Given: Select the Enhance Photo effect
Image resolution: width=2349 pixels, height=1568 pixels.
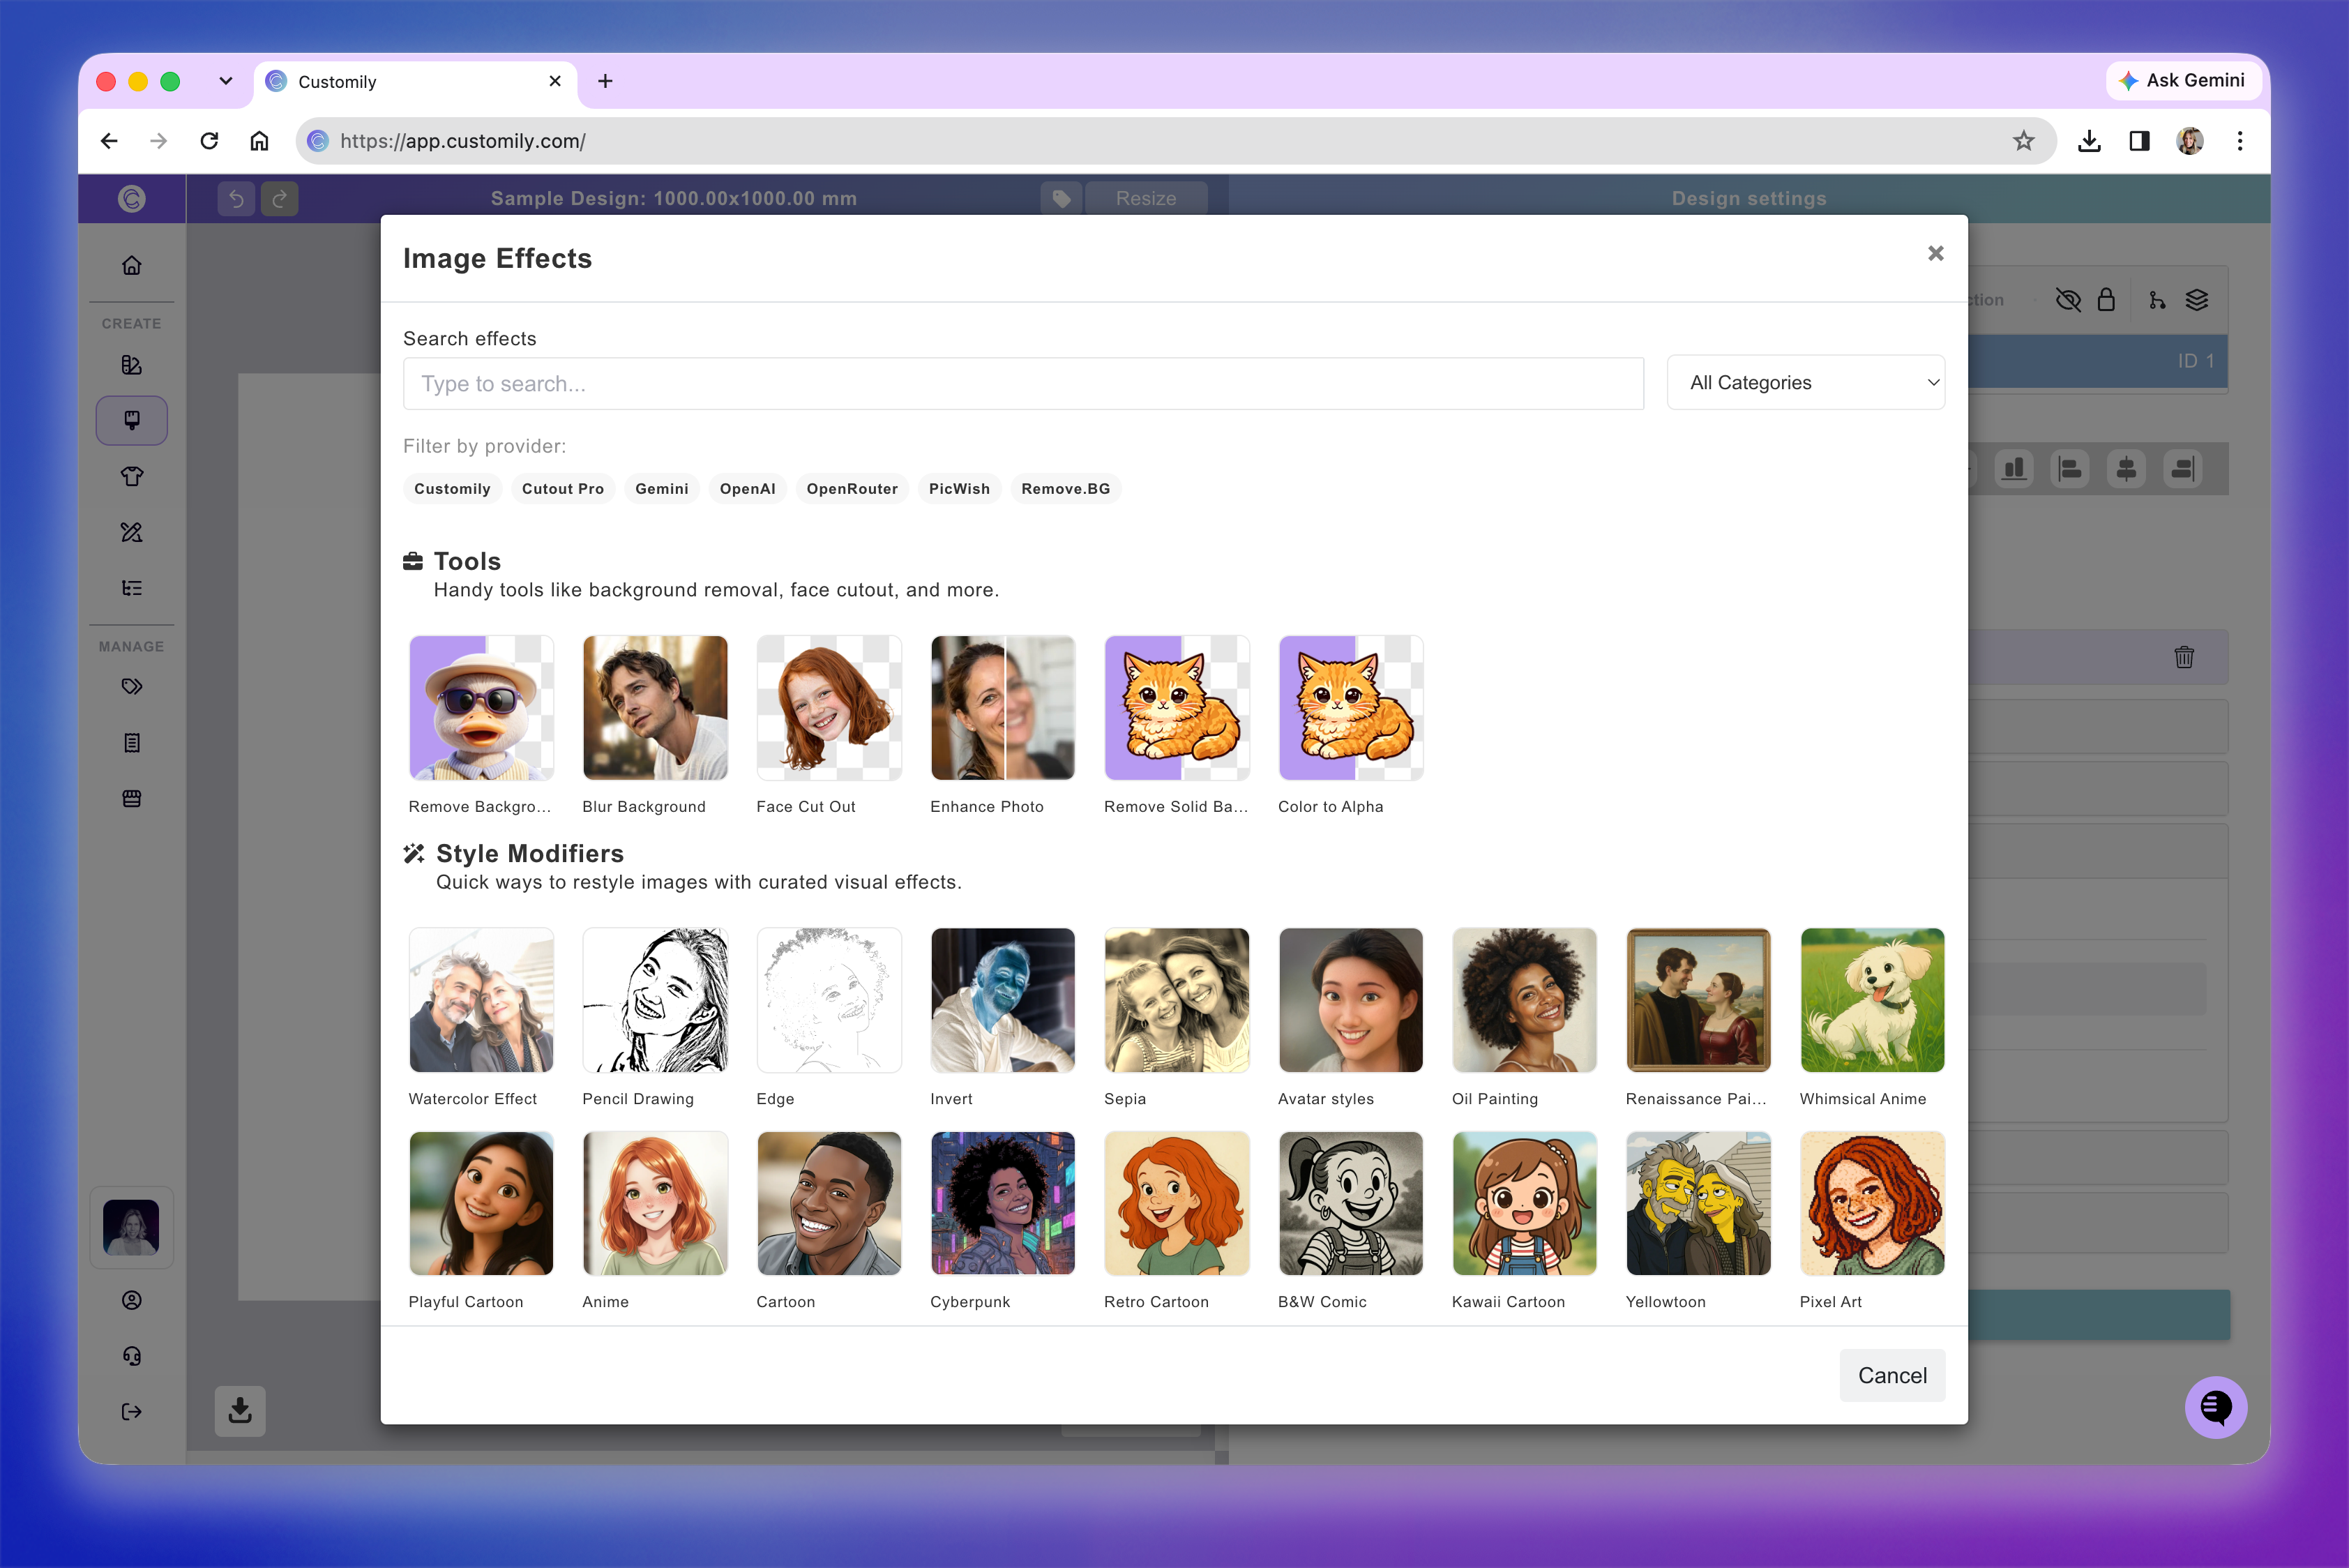Looking at the screenshot, I should point(1003,708).
